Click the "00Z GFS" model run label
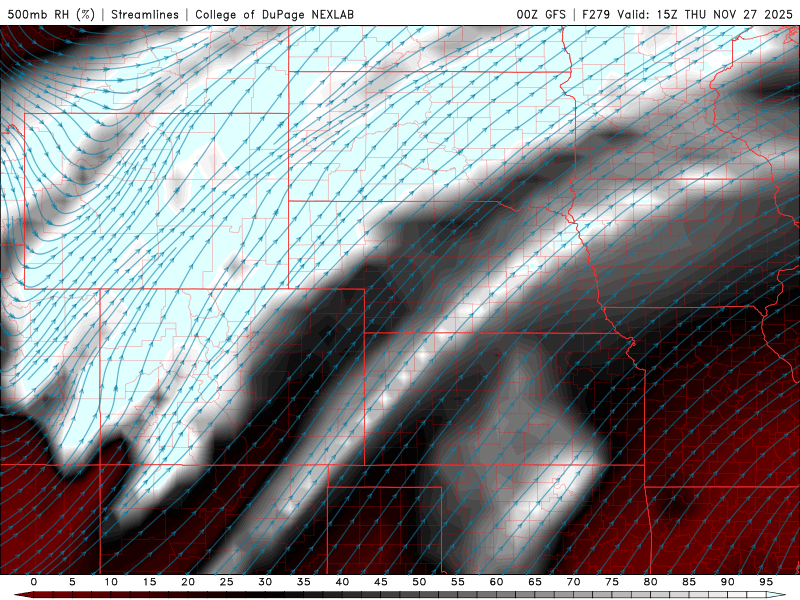 coord(541,14)
